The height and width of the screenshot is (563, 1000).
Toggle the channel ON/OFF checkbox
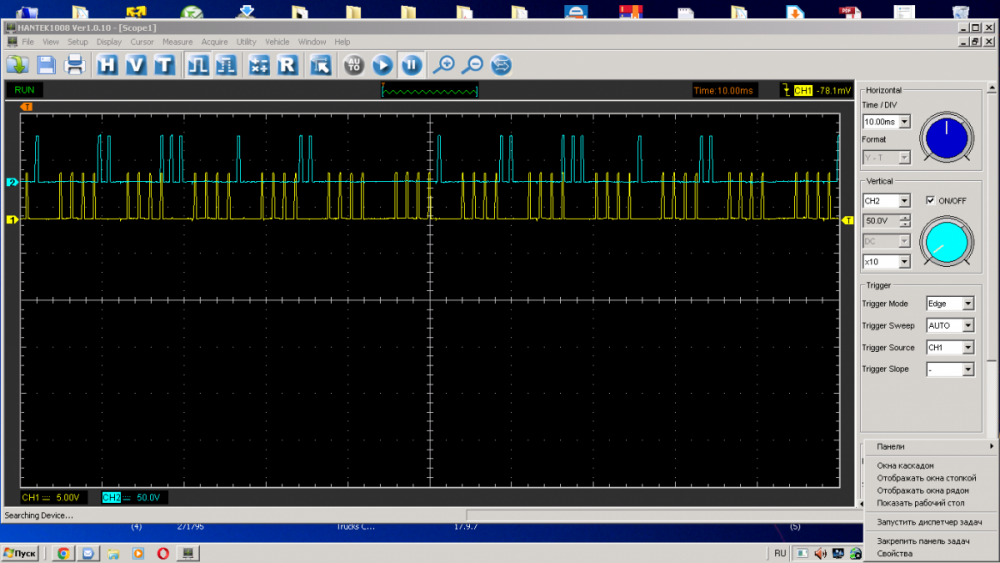tap(931, 200)
